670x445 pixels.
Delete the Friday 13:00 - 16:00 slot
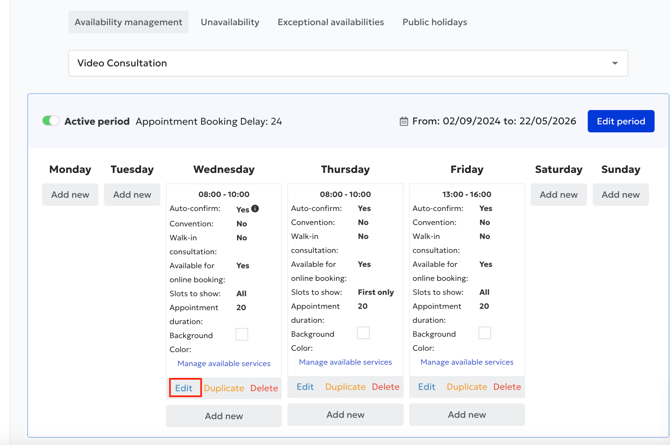coord(507,387)
